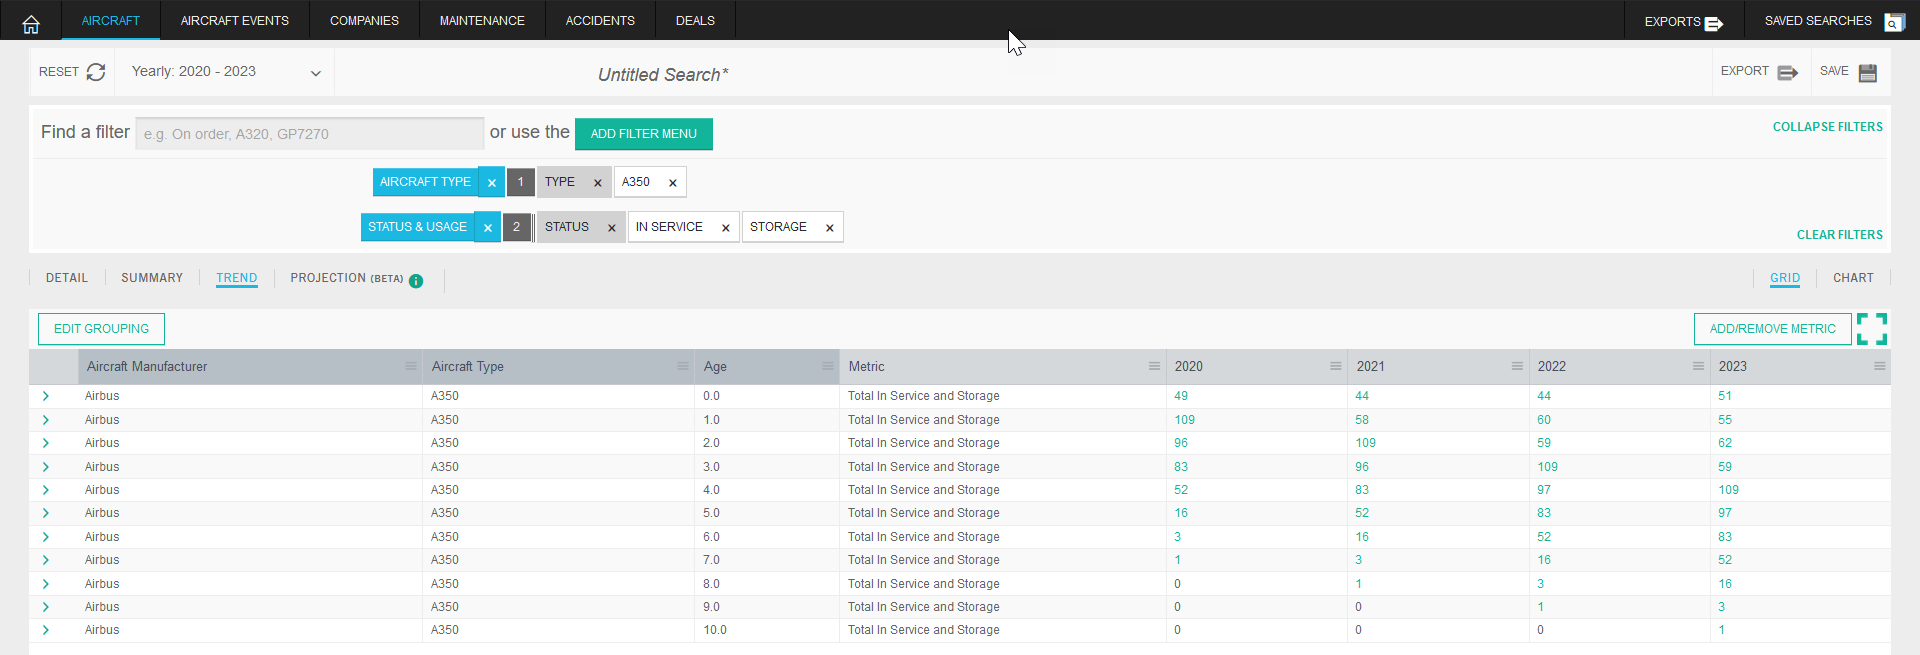The width and height of the screenshot is (1920, 655).
Task: Remove the Storage filter value
Action: tap(830, 228)
